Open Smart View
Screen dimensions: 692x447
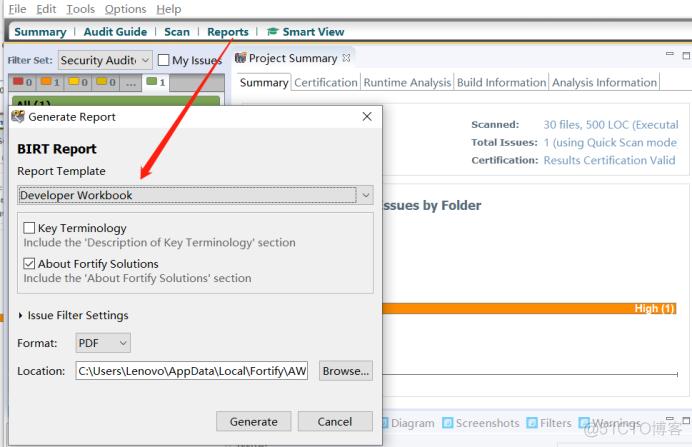[313, 32]
